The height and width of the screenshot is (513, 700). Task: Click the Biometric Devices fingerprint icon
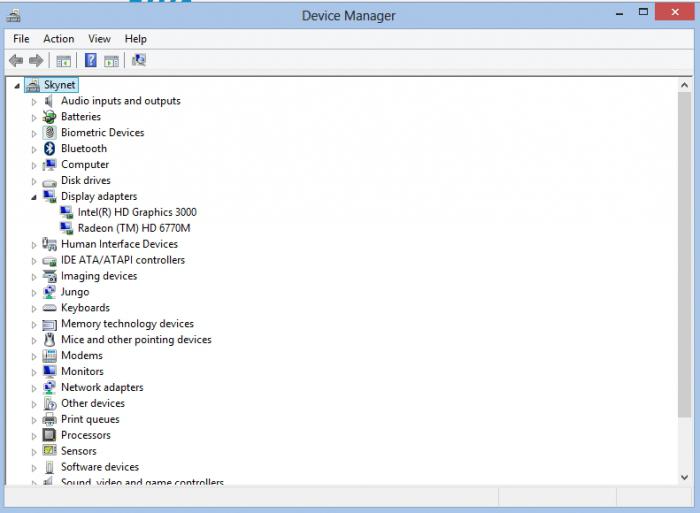click(x=50, y=133)
